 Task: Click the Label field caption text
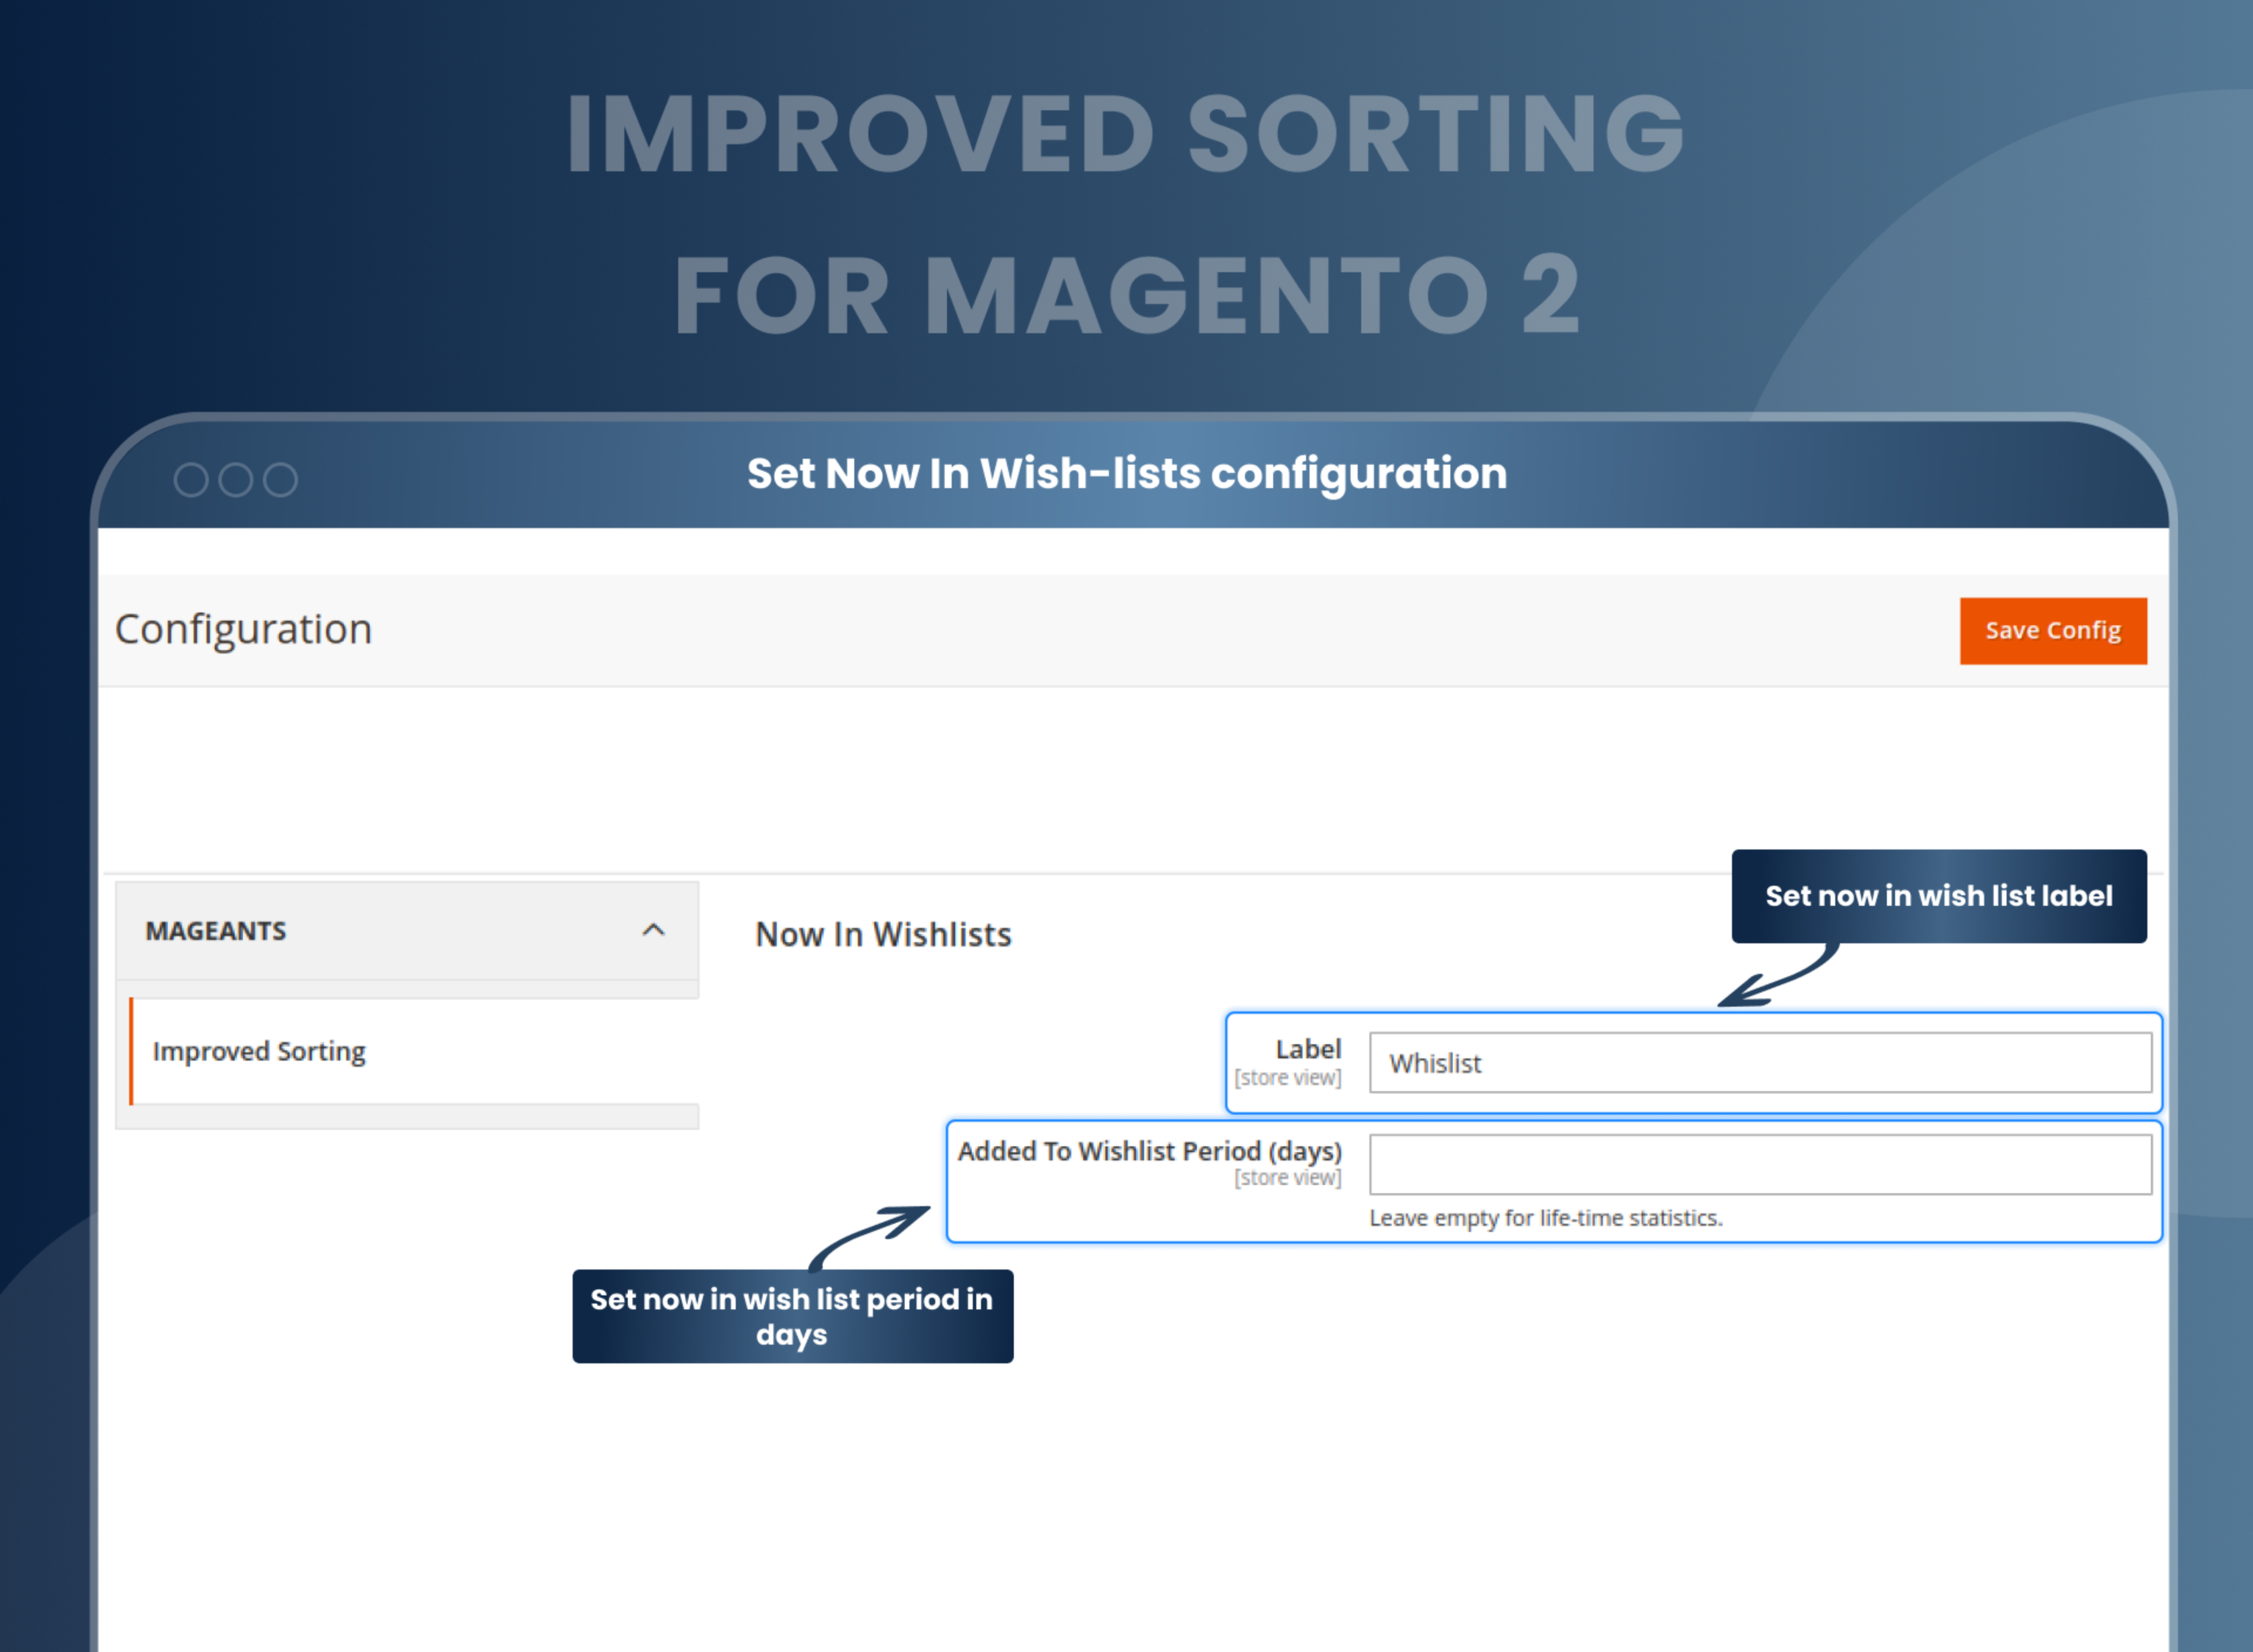pyautogui.click(x=1308, y=1048)
